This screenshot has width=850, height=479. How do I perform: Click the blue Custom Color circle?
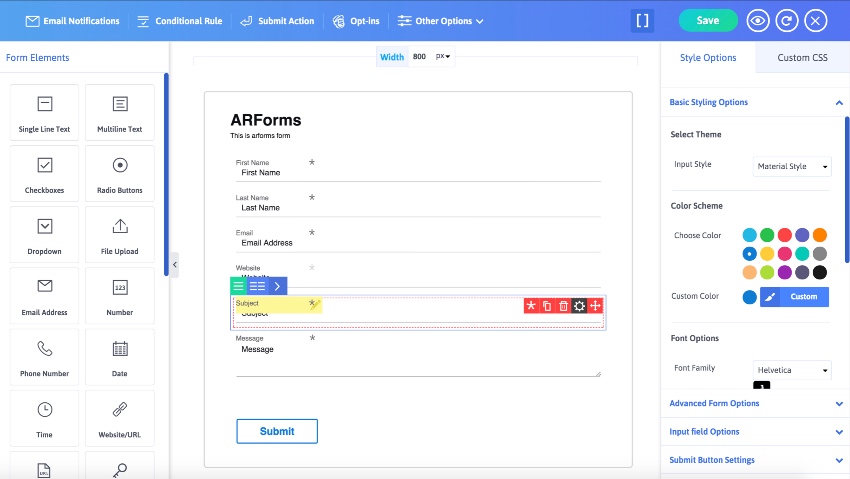(749, 297)
